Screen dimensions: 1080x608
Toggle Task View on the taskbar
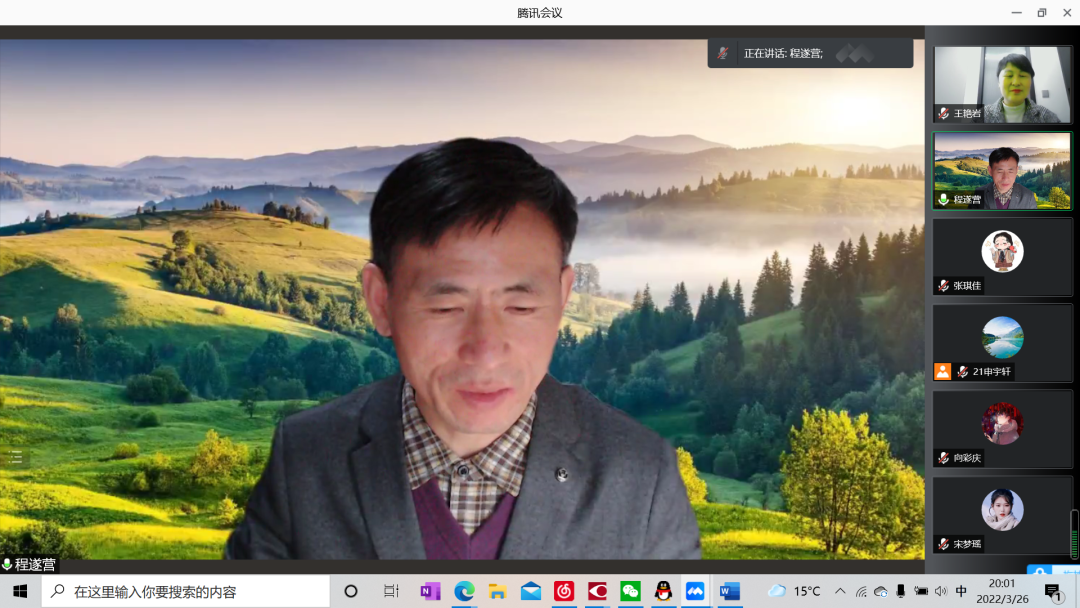[x=391, y=591]
